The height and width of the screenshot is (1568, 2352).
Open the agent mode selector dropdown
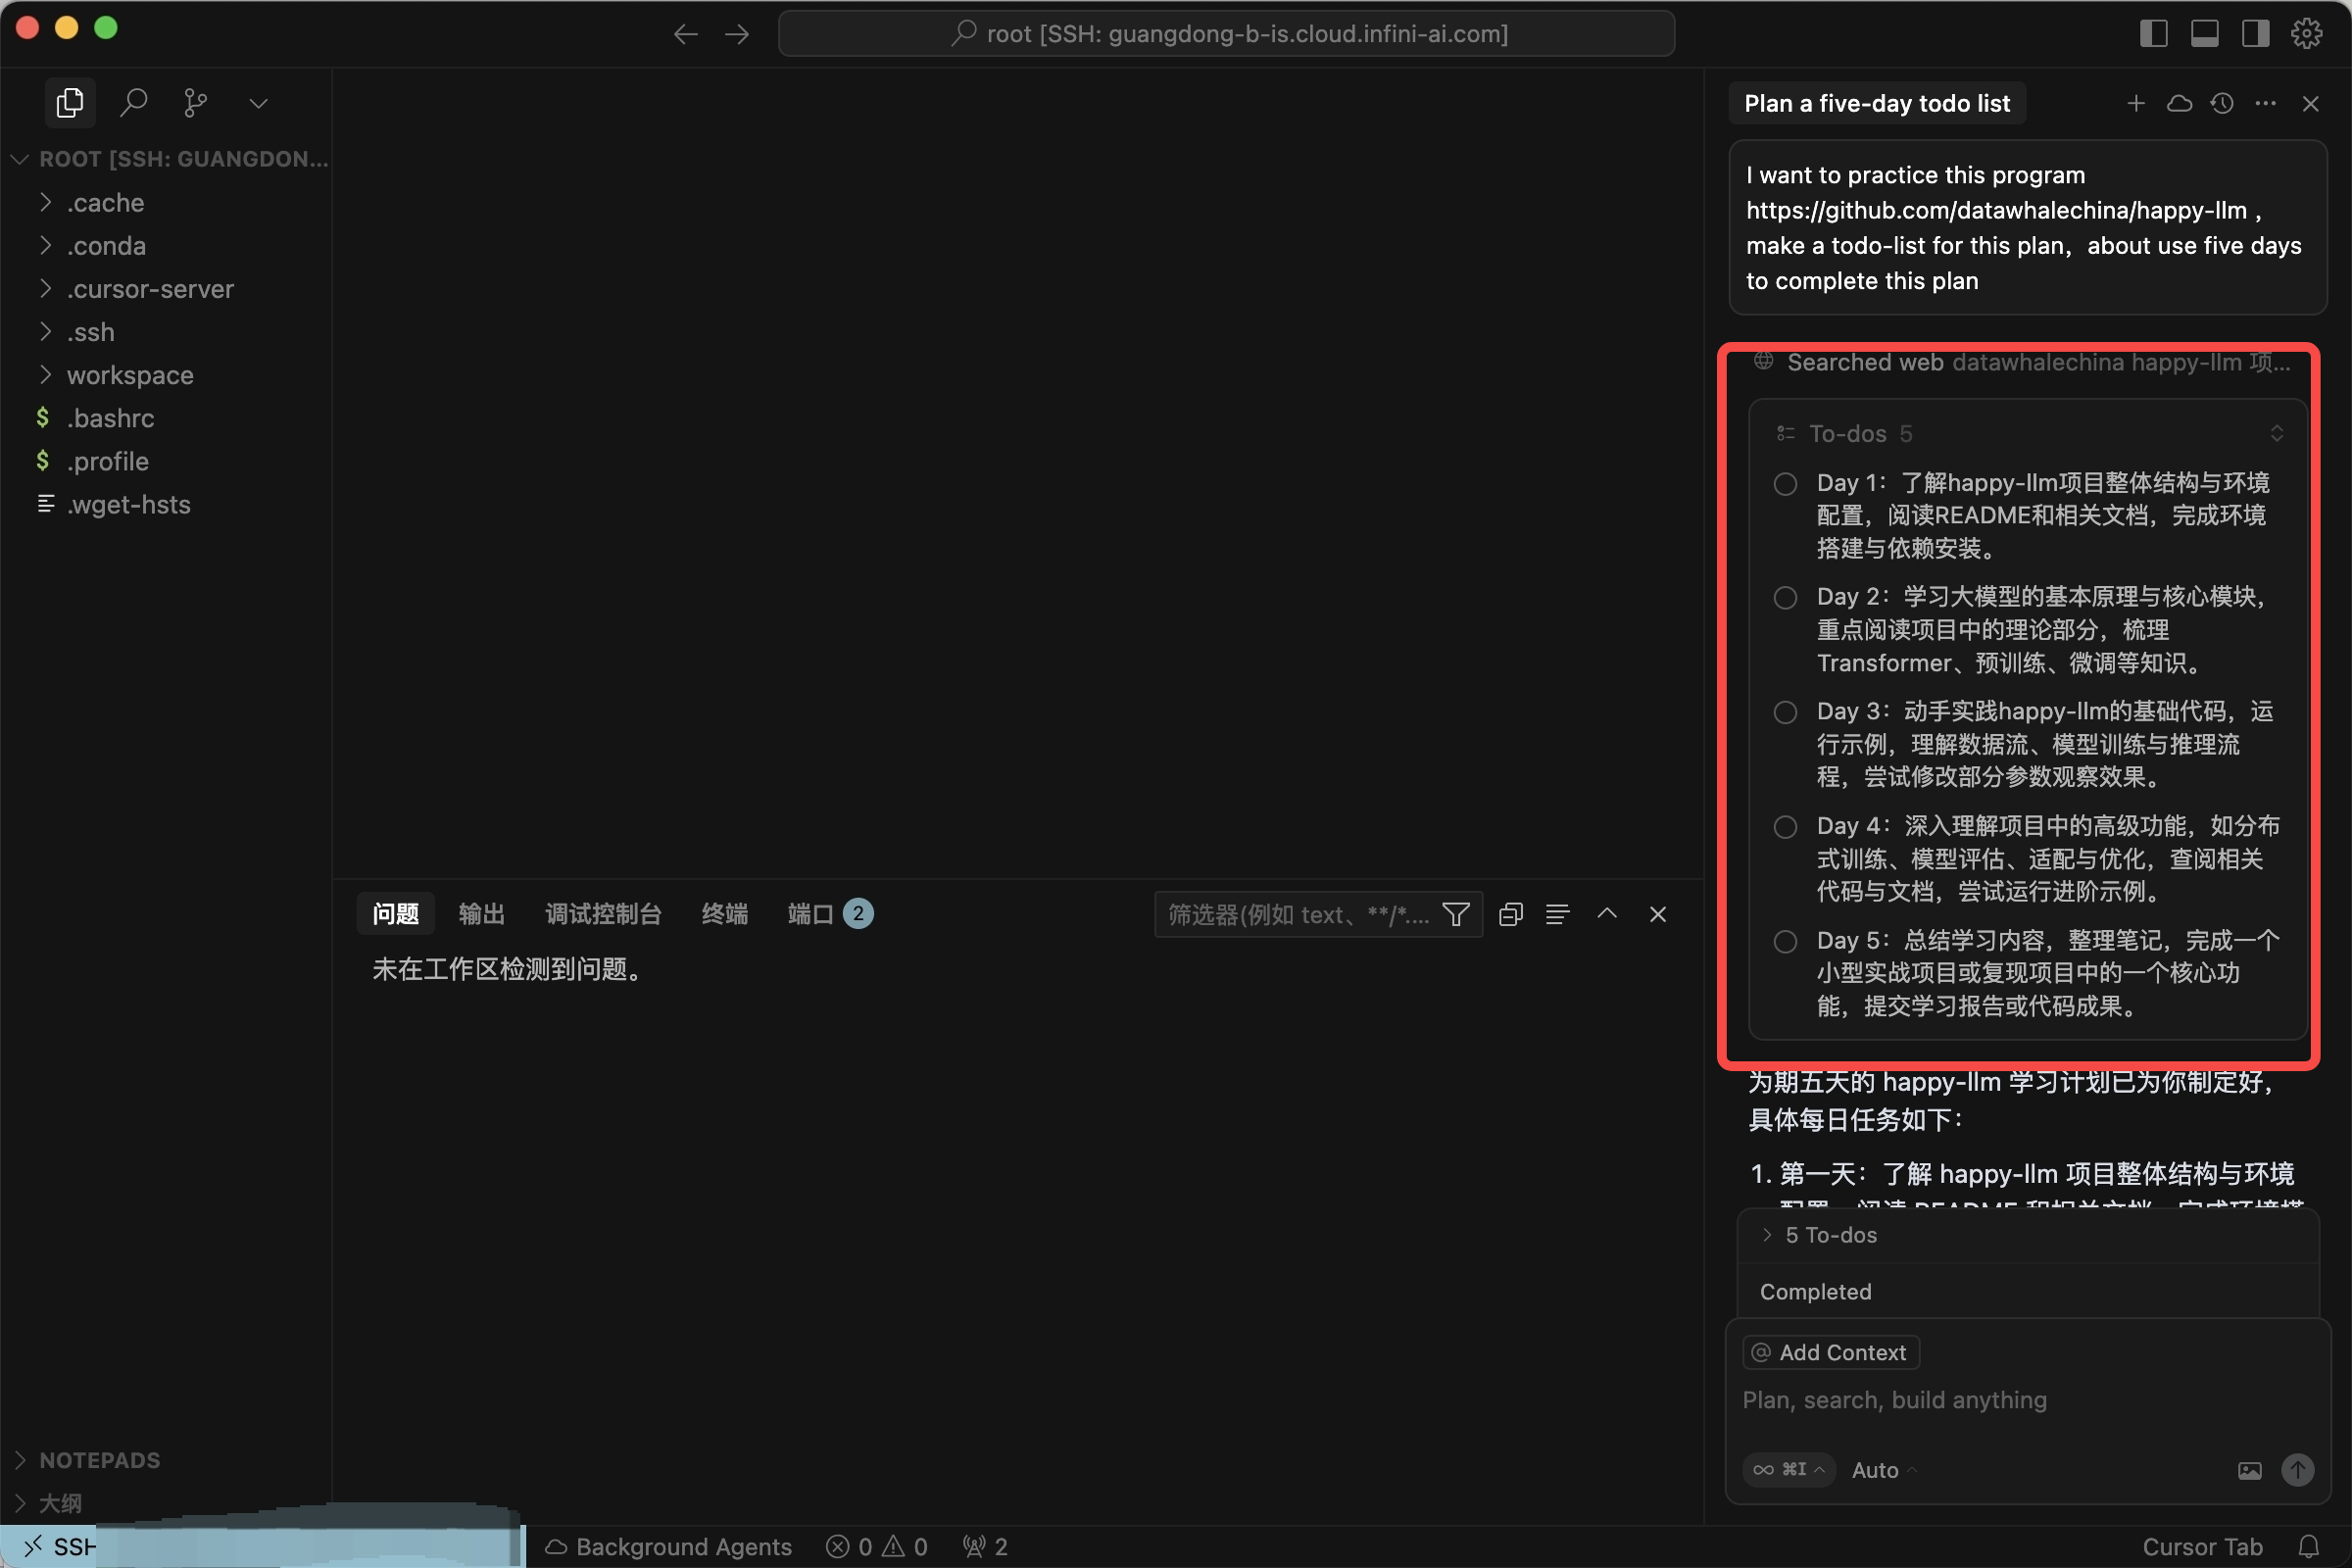[x=1789, y=1470]
